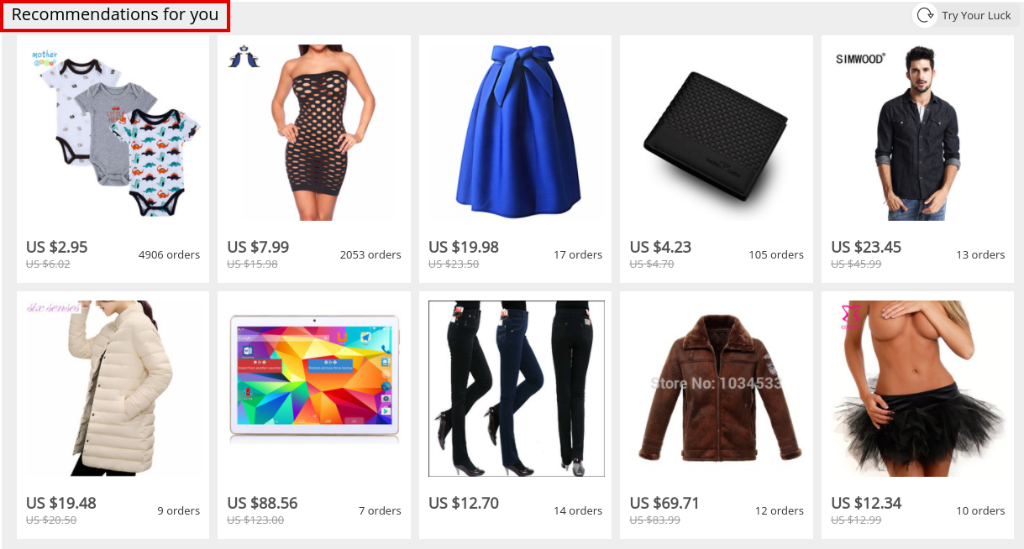Open the brown fur-collar jacket product
Screen dimensions: 1024x549
(x=716, y=388)
